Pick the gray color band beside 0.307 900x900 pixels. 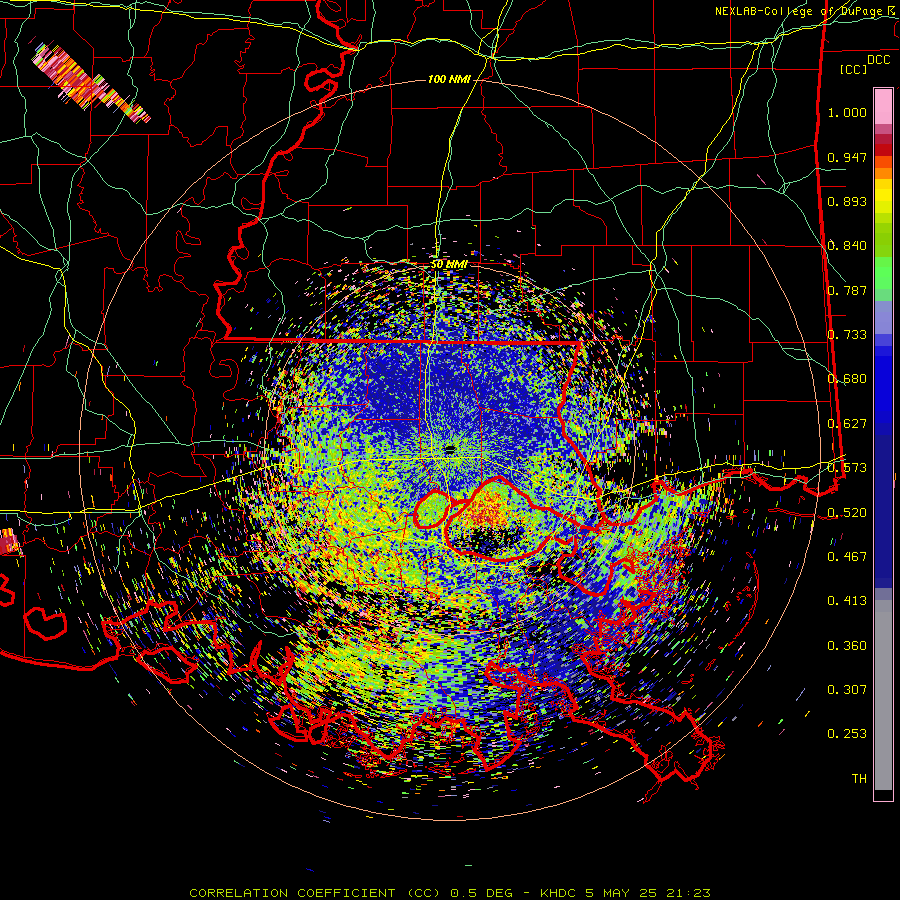click(x=883, y=695)
